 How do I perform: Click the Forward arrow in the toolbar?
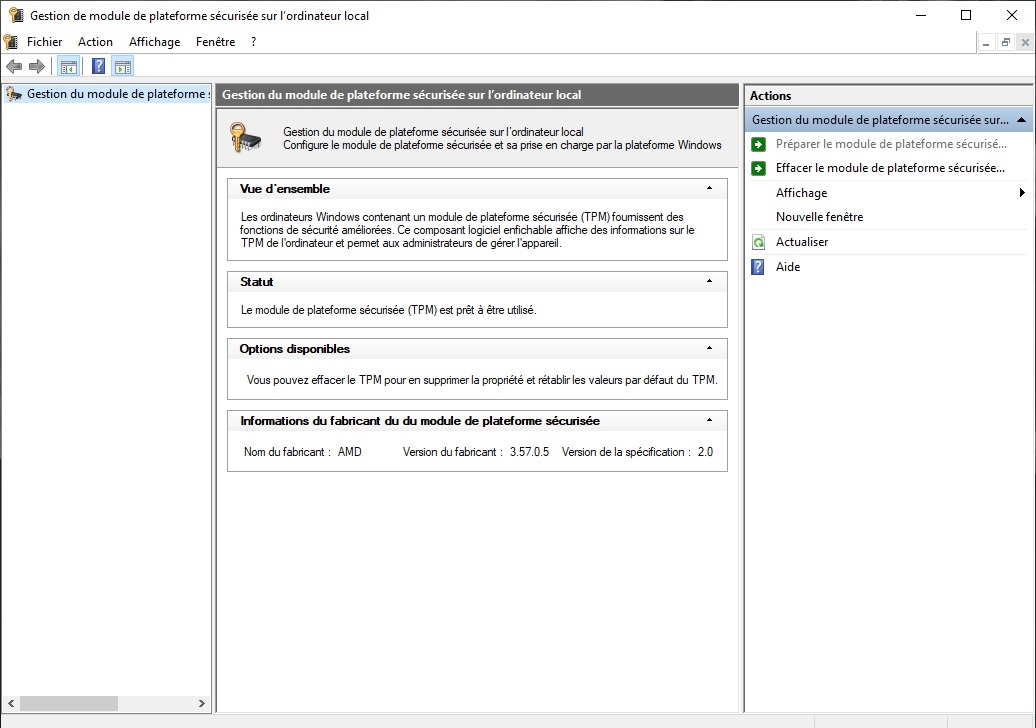(x=37, y=67)
